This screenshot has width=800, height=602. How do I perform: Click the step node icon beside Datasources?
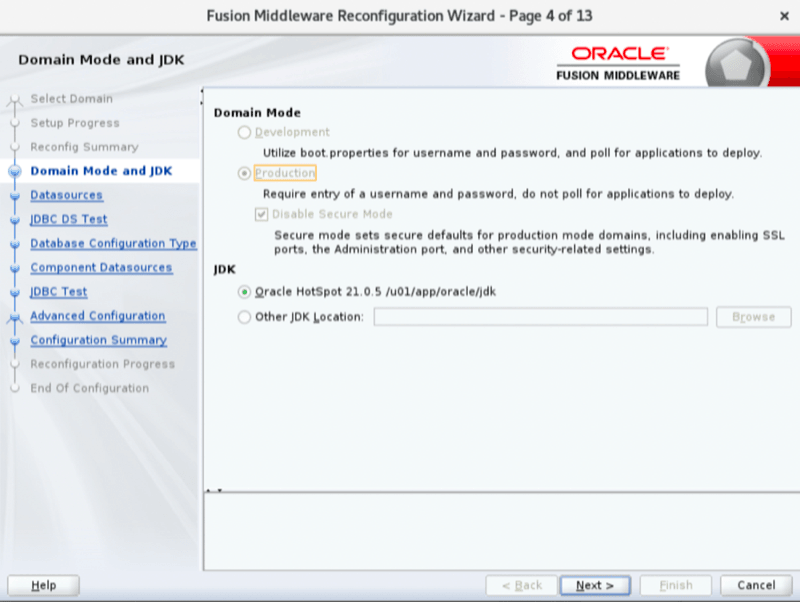(15, 195)
